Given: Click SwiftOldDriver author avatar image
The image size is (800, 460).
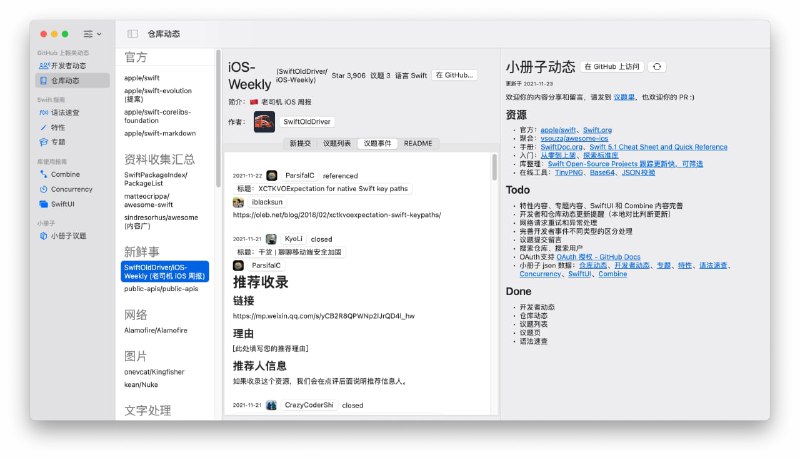Looking at the screenshot, I should click(x=264, y=122).
